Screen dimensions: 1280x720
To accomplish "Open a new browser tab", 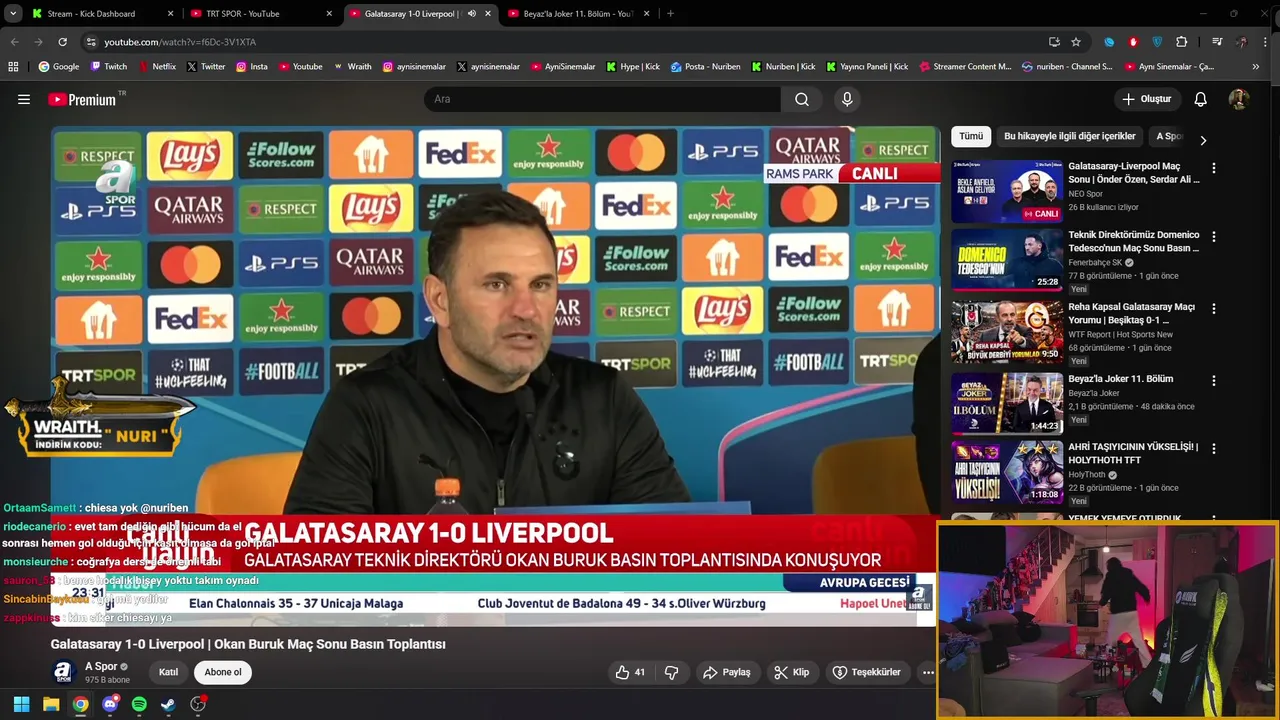I will click(670, 14).
